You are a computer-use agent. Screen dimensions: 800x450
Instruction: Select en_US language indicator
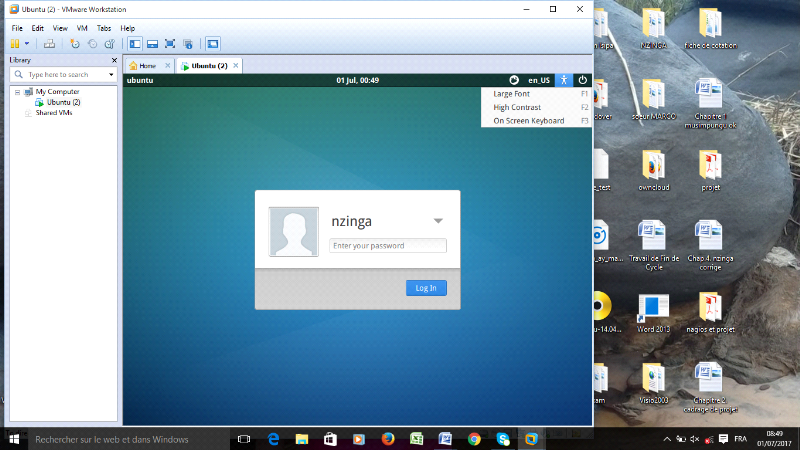point(539,80)
